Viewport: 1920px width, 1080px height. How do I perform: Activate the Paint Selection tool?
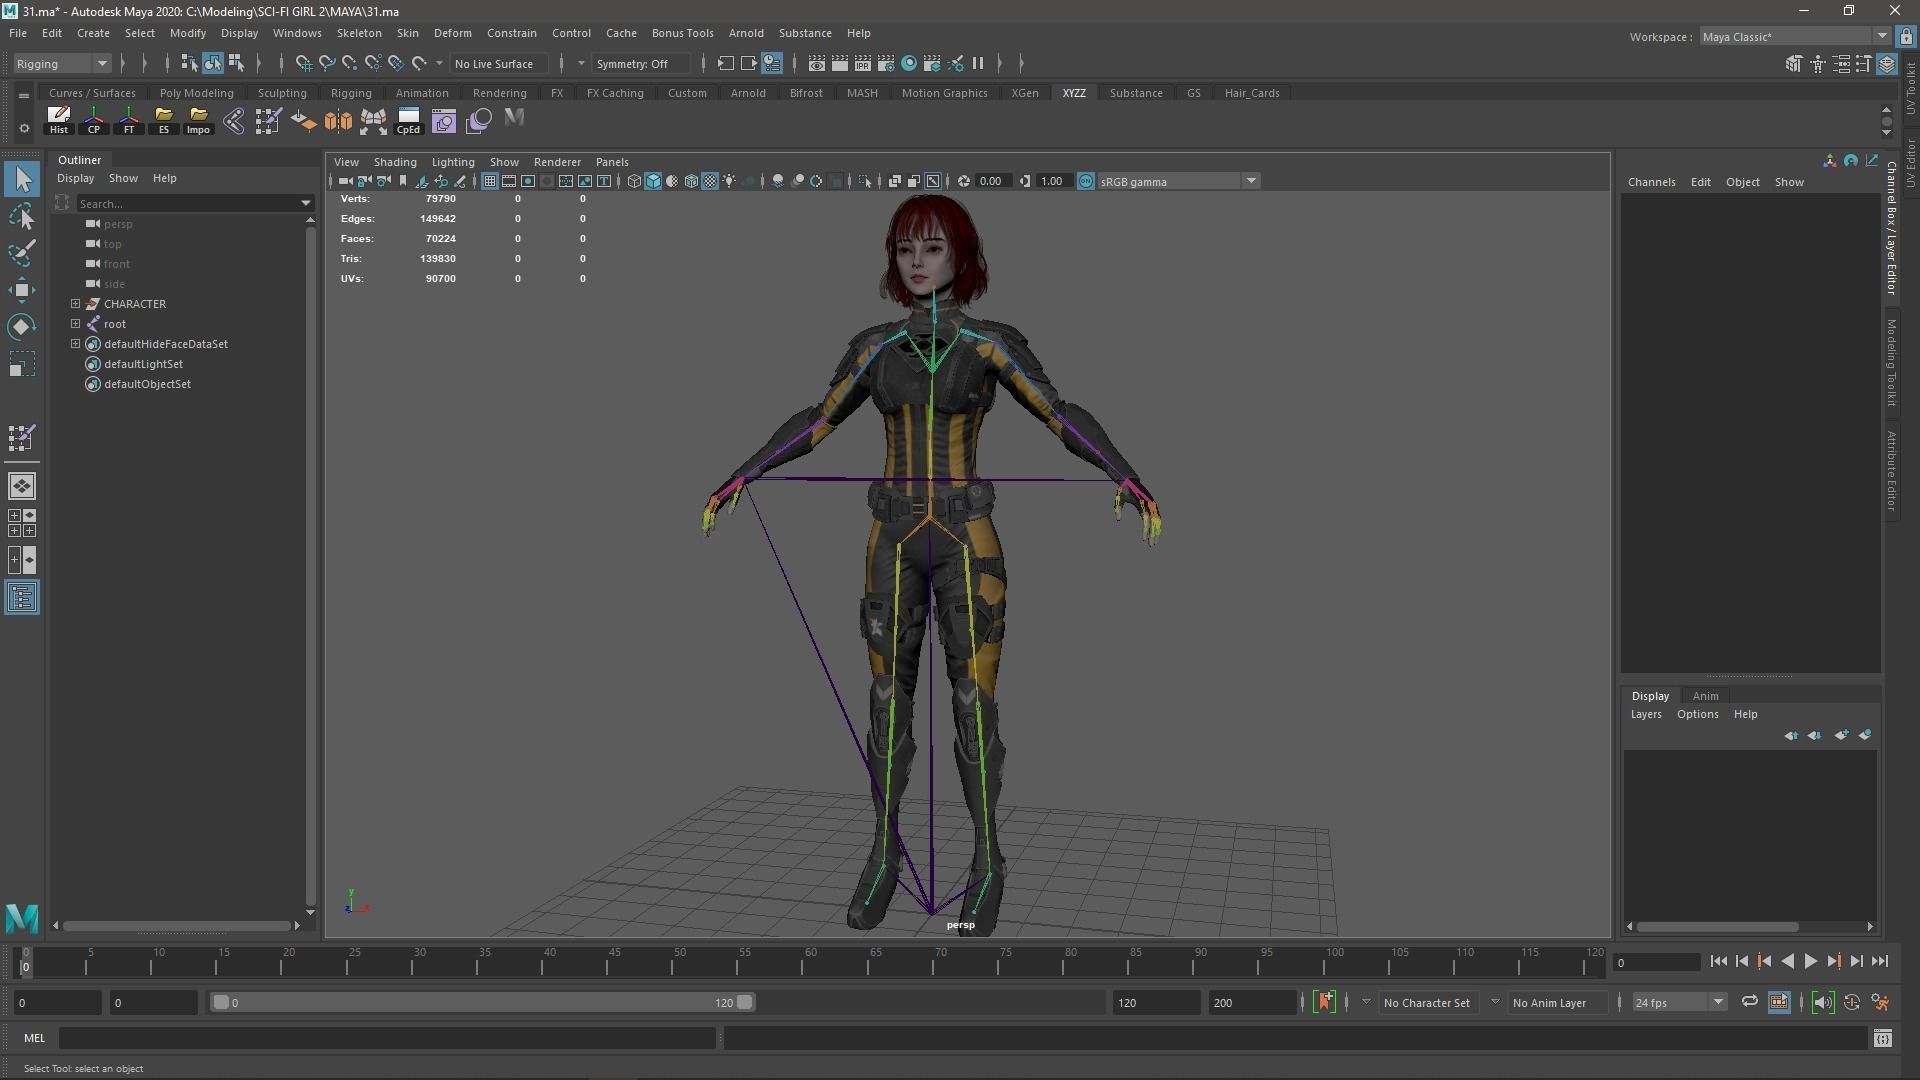pyautogui.click(x=22, y=253)
